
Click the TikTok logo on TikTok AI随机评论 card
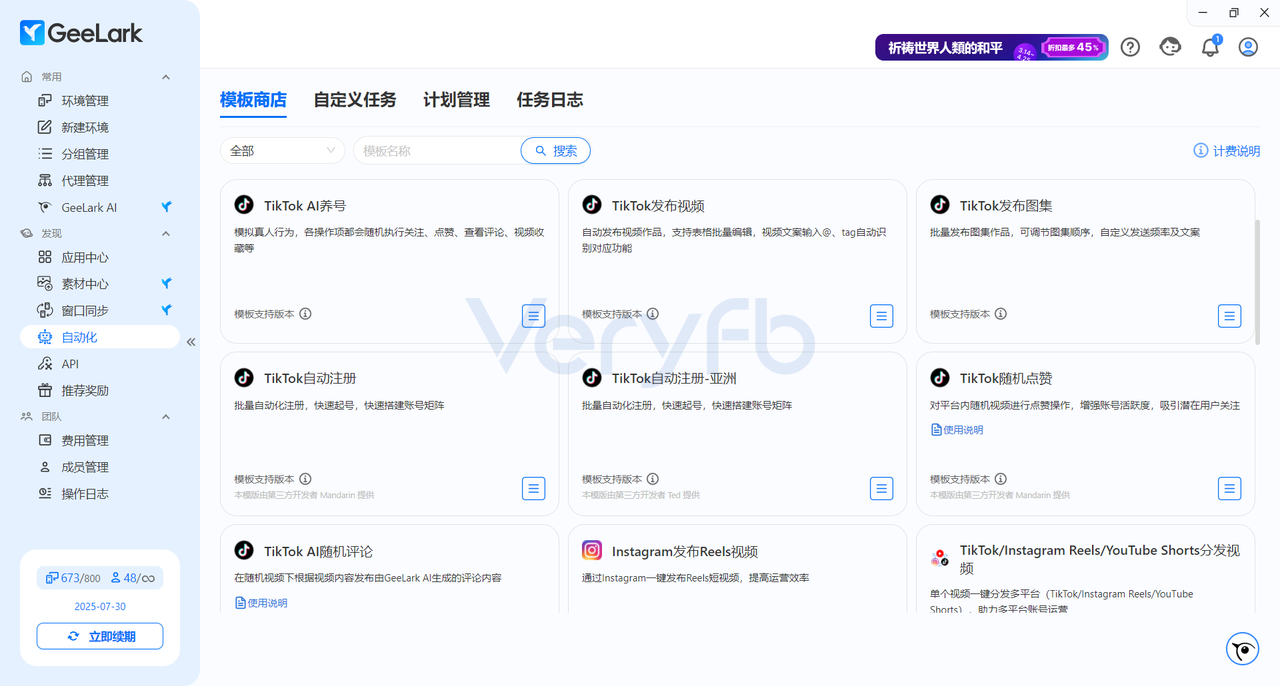[244, 550]
